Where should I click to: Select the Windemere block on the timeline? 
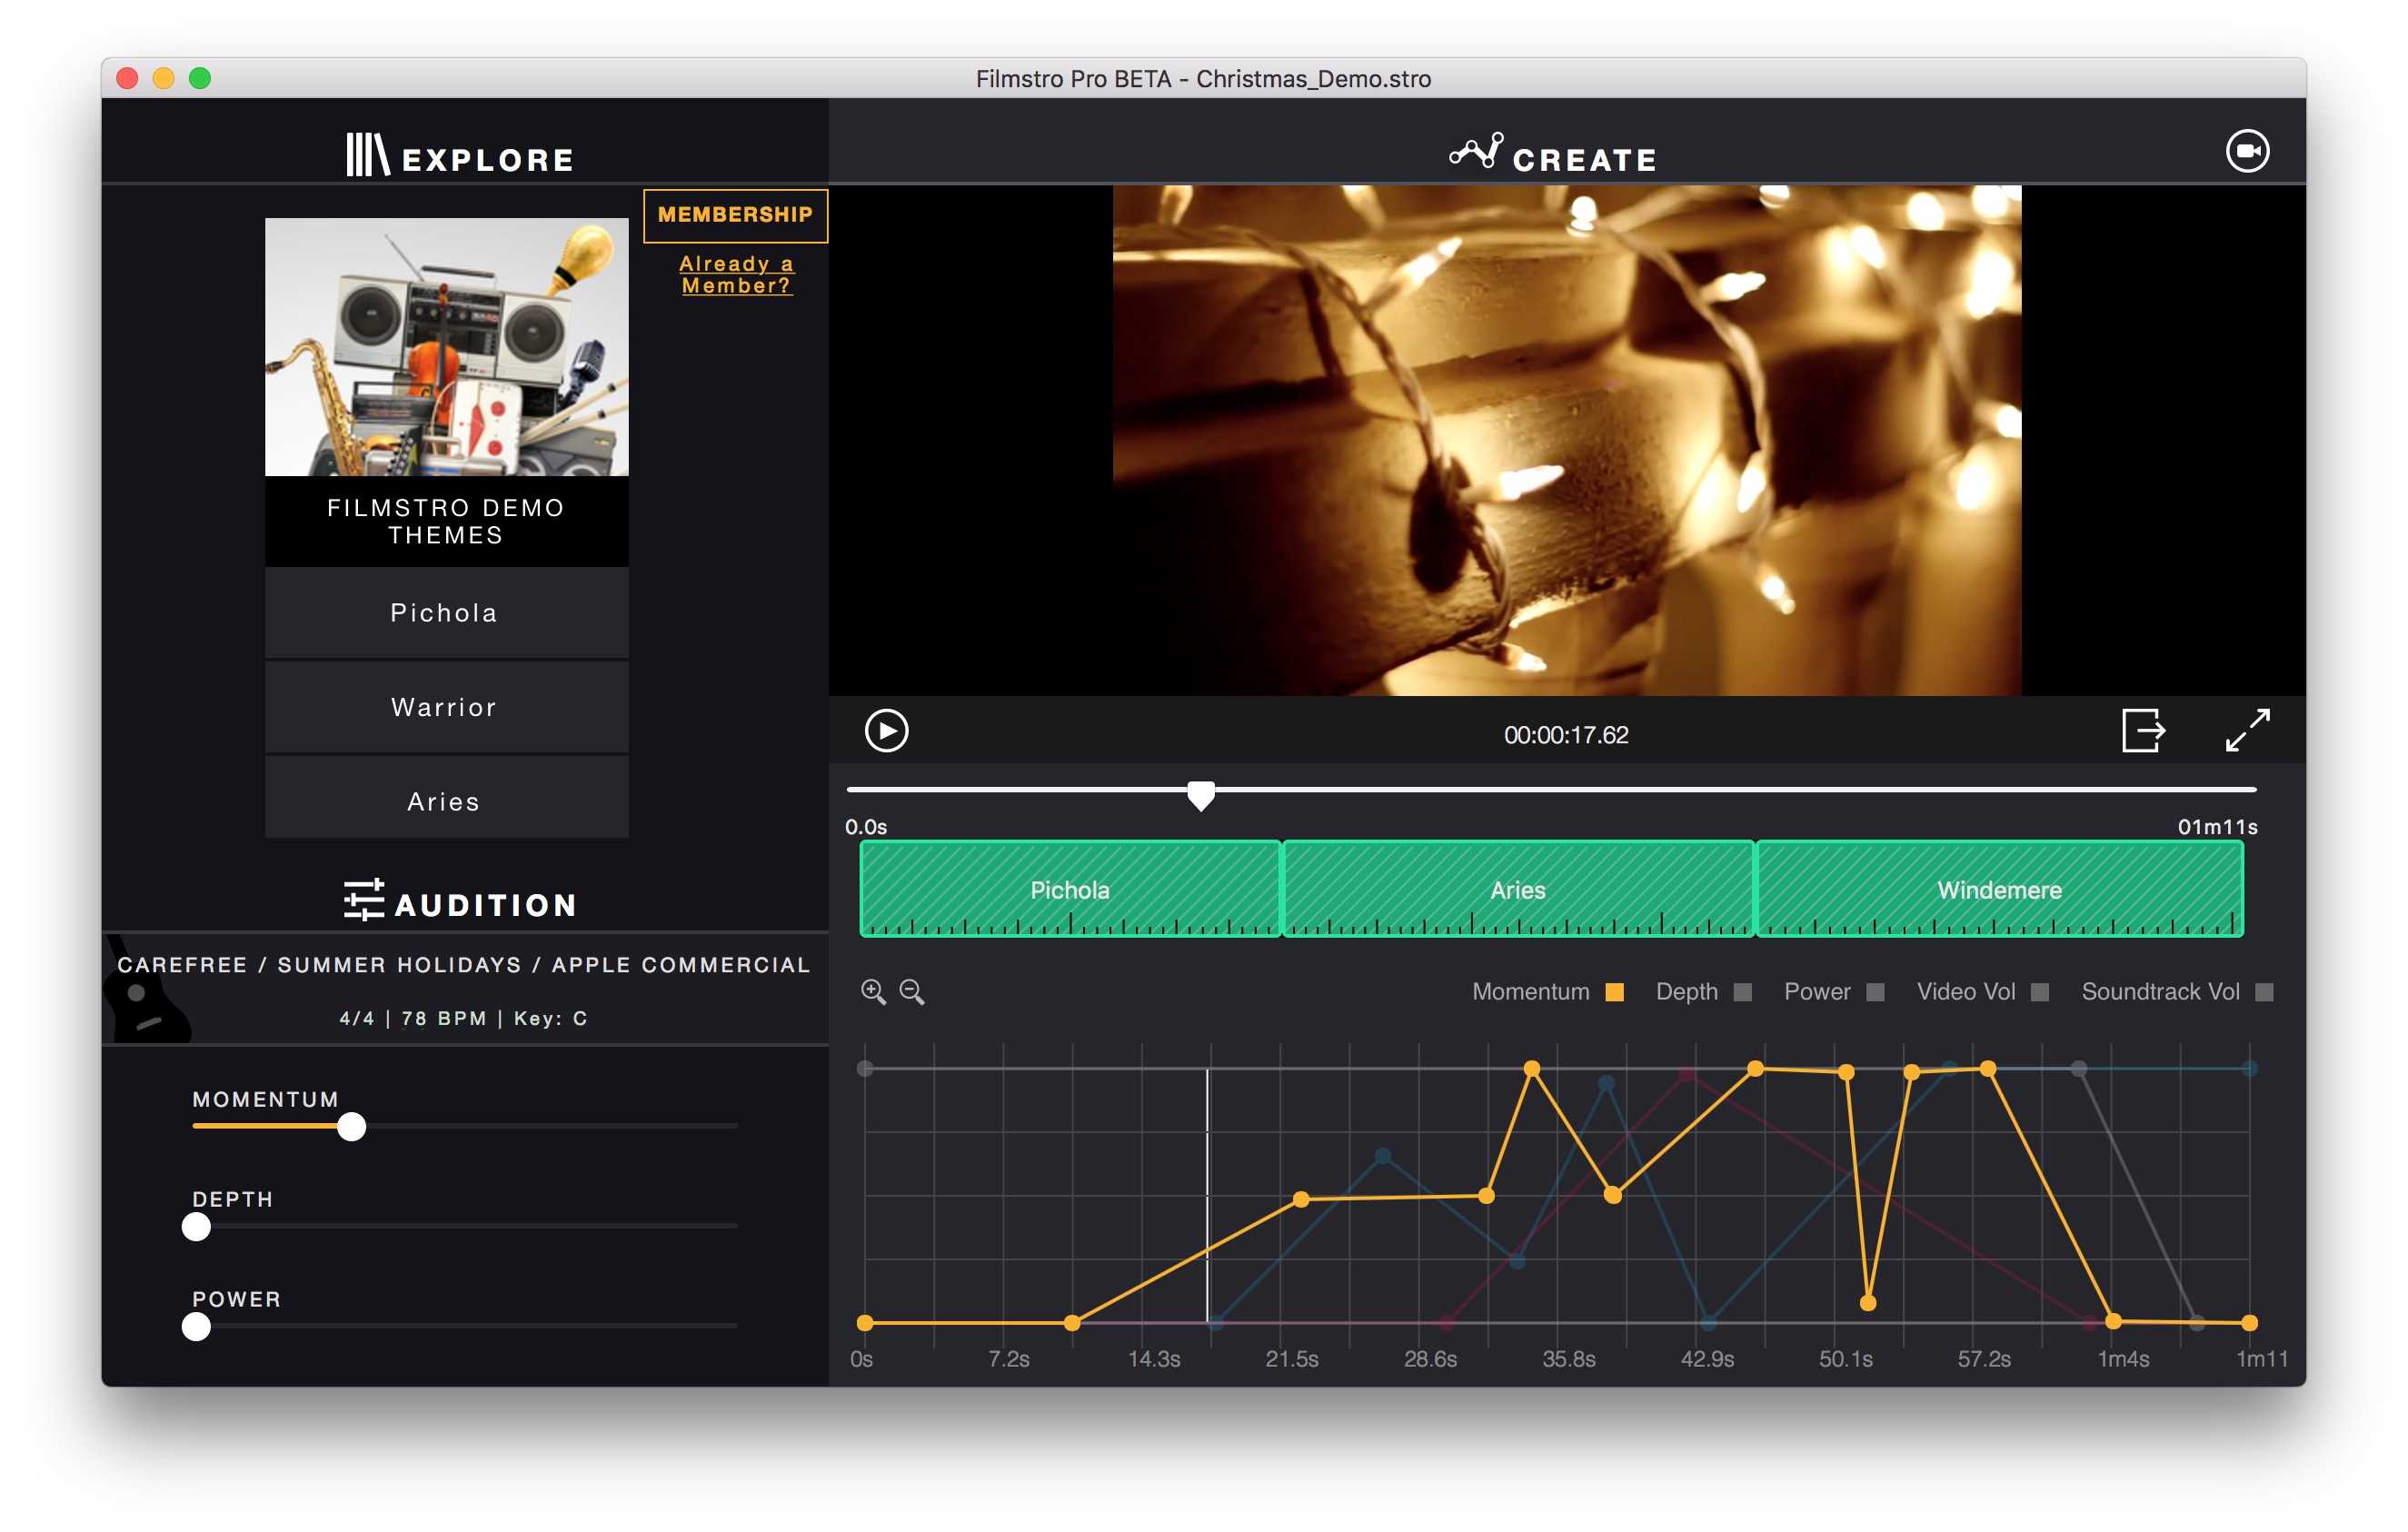pyautogui.click(x=2000, y=889)
